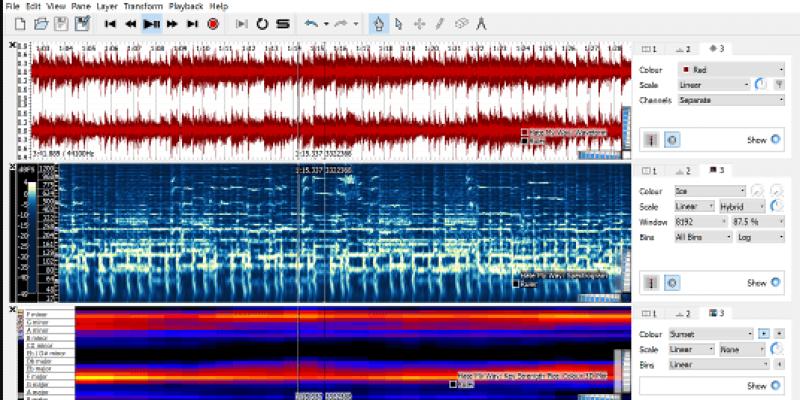Switch to tab 2 in waveform pane properties
Viewport: 800px width, 400px height.
[685, 48]
